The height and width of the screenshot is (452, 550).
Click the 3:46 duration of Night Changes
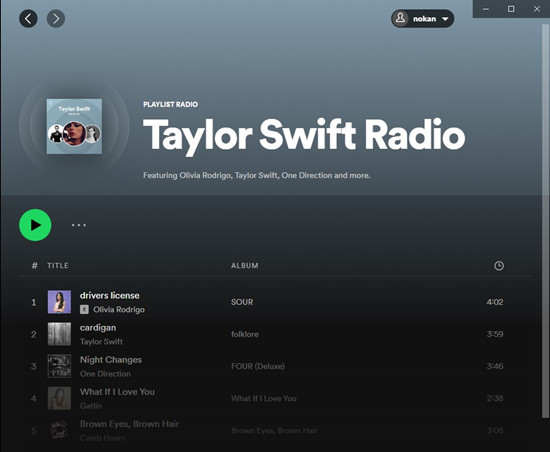495,366
